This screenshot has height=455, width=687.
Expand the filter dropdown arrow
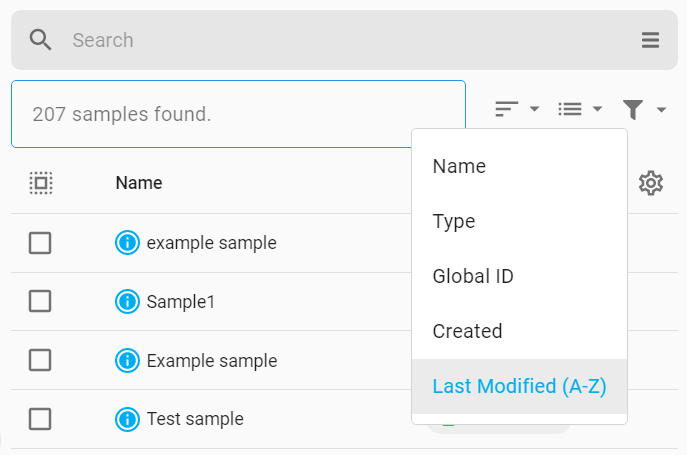(661, 109)
